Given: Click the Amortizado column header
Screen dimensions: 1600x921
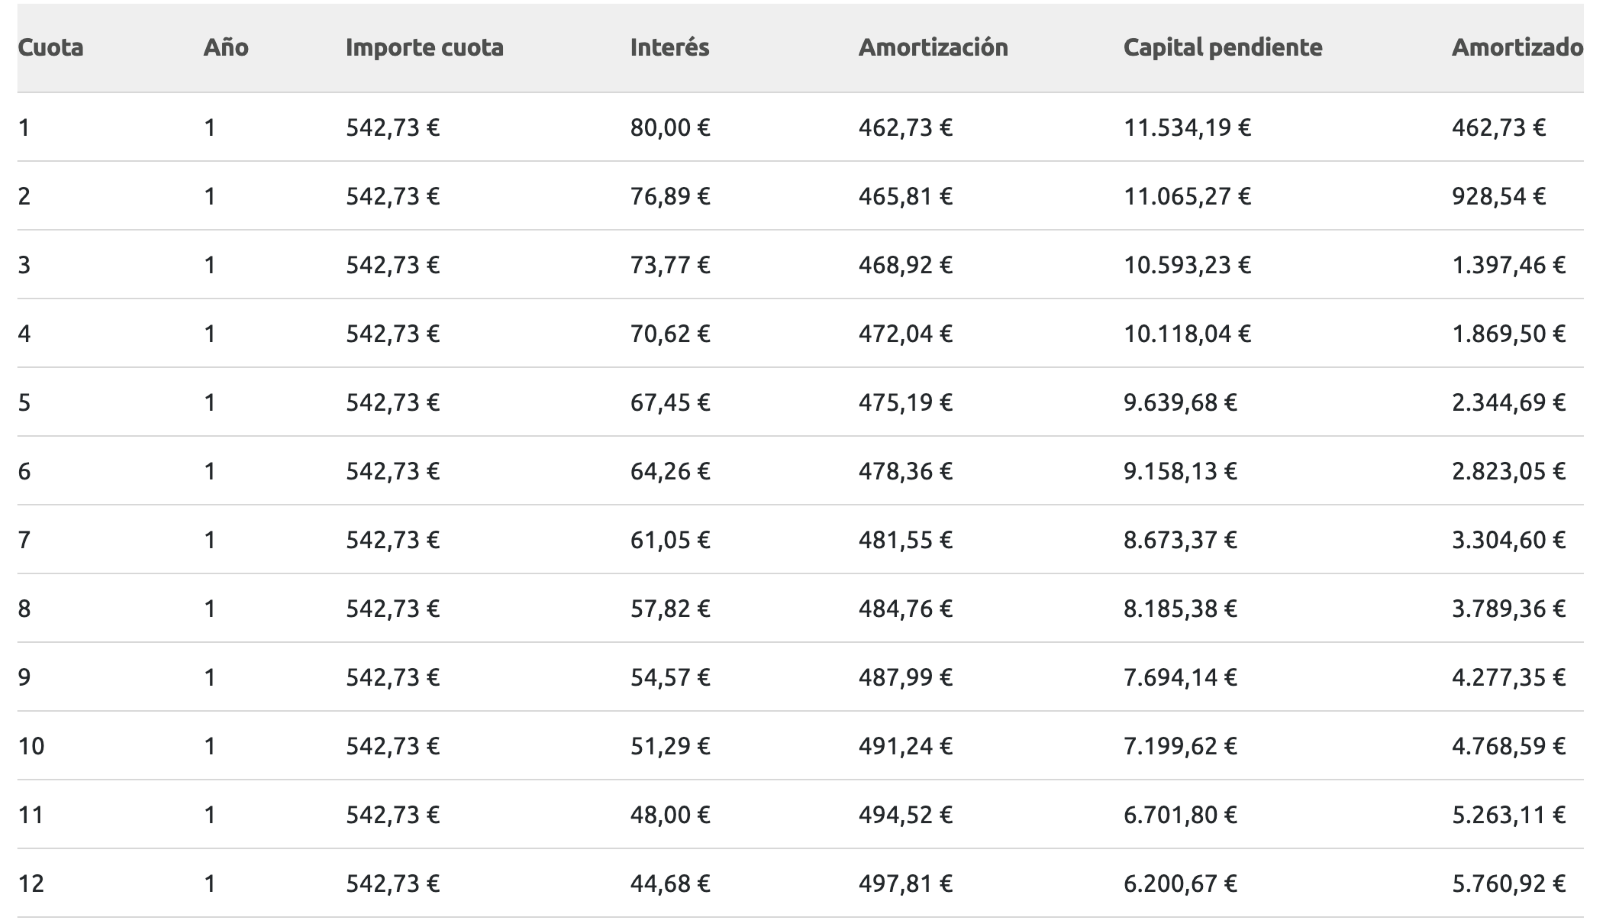Looking at the screenshot, I should [x=1516, y=48].
